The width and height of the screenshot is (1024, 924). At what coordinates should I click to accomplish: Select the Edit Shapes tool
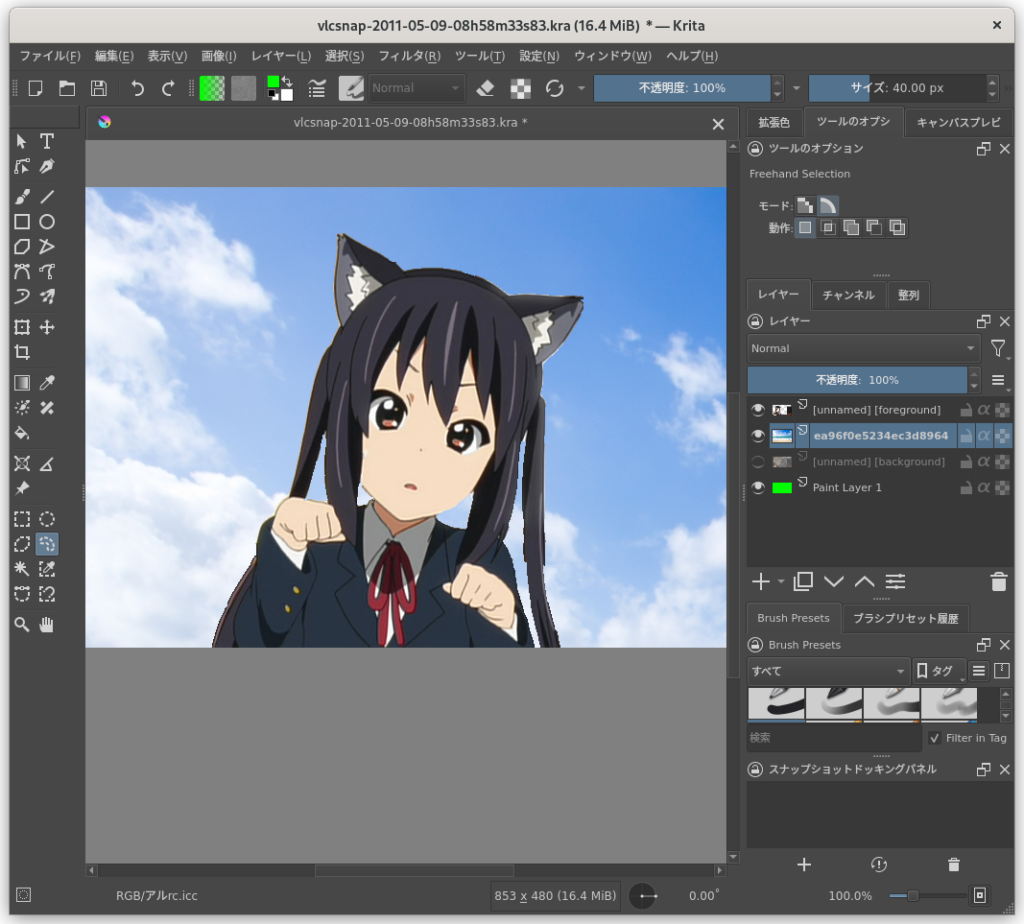tap(22, 167)
